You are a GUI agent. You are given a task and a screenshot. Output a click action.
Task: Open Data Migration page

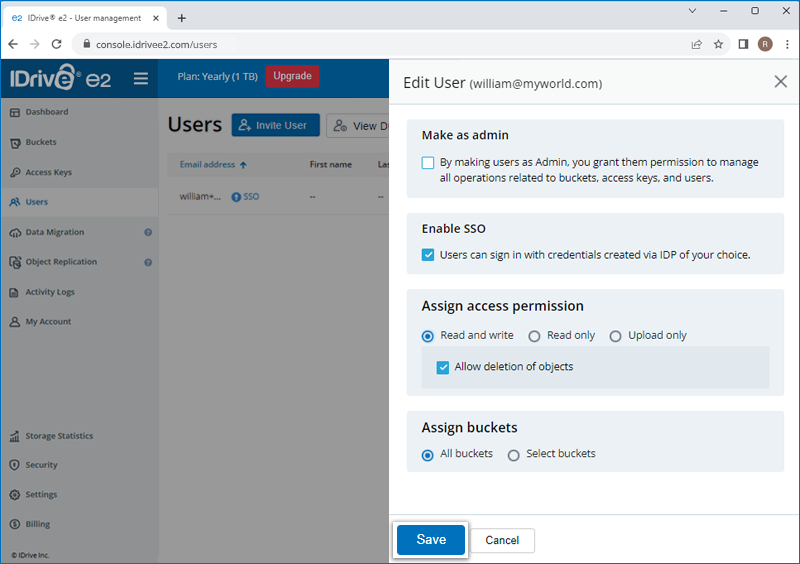pos(54,232)
